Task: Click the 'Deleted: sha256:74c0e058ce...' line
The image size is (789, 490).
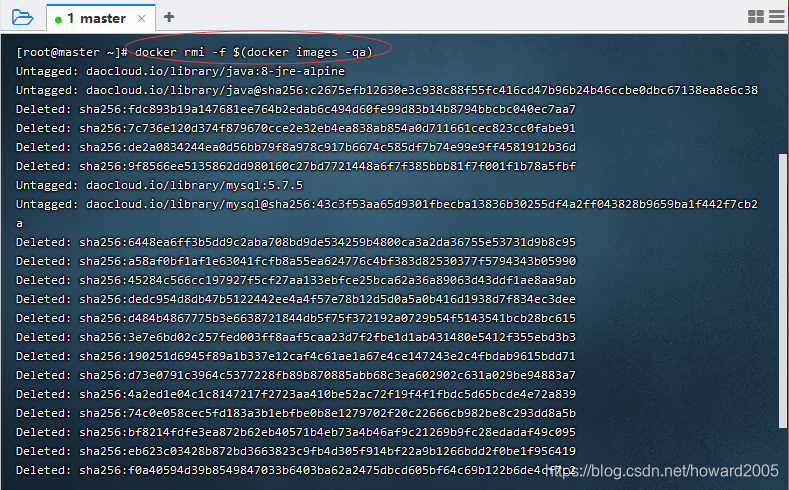Action: click(x=295, y=413)
